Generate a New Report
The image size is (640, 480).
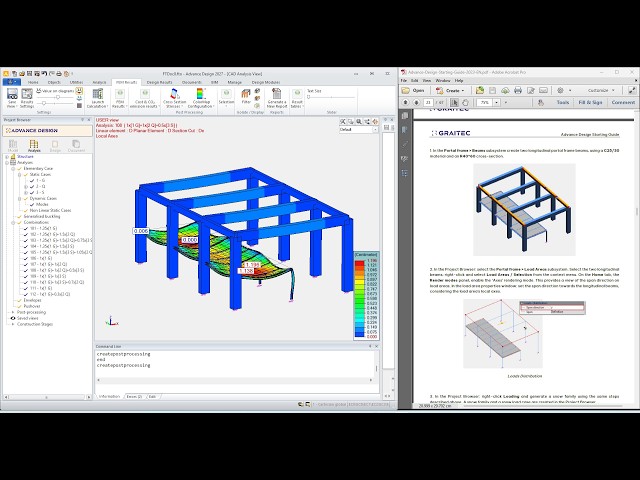(277, 98)
